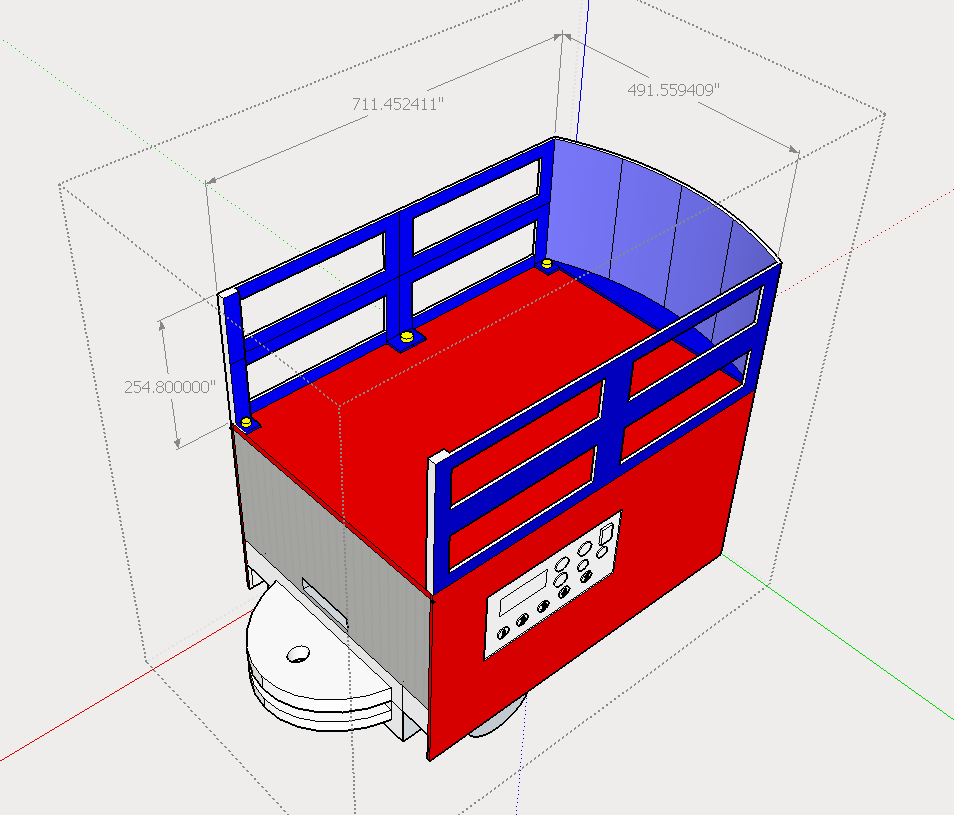The image size is (954, 815).
Task: Select the 254.800000" height dimension text
Action: 170,387
